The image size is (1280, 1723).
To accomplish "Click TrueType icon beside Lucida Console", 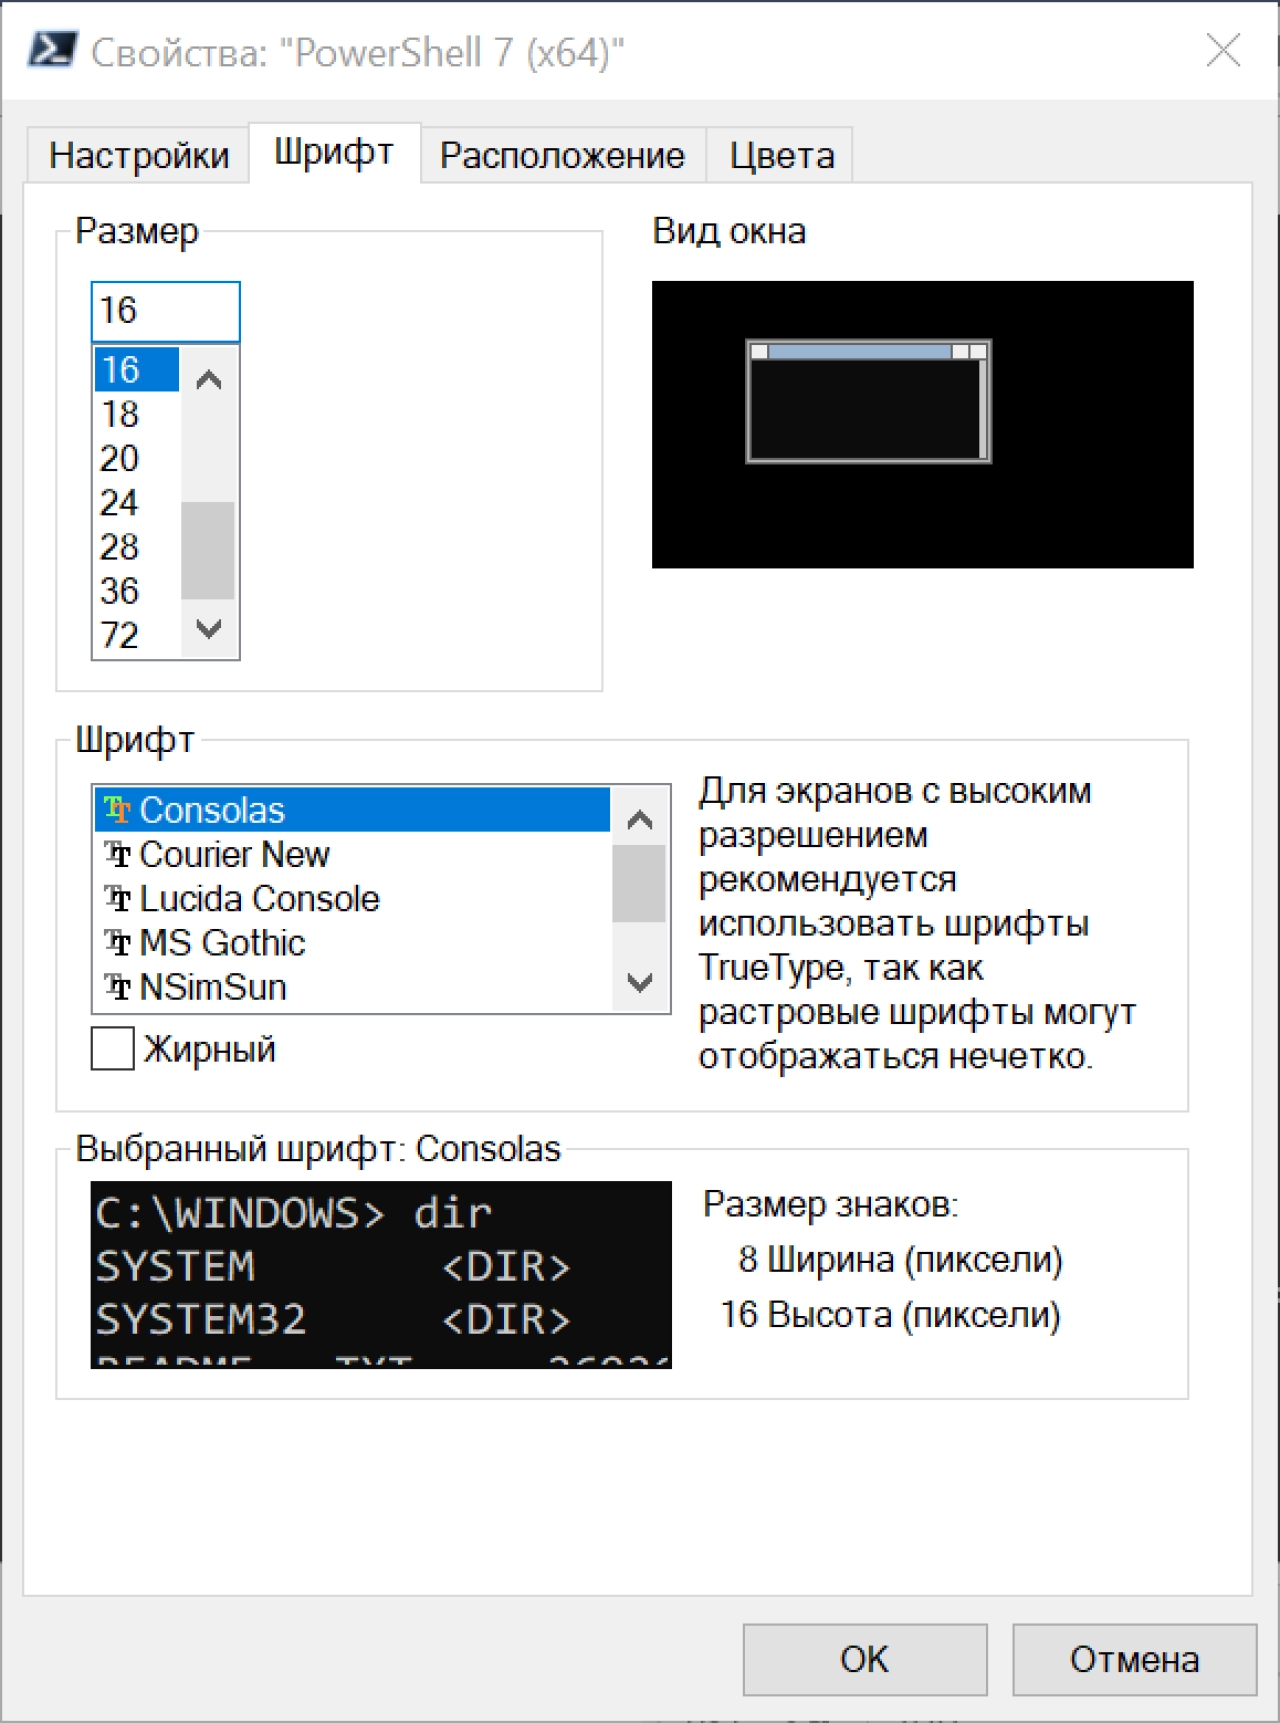I will pos(118,899).
